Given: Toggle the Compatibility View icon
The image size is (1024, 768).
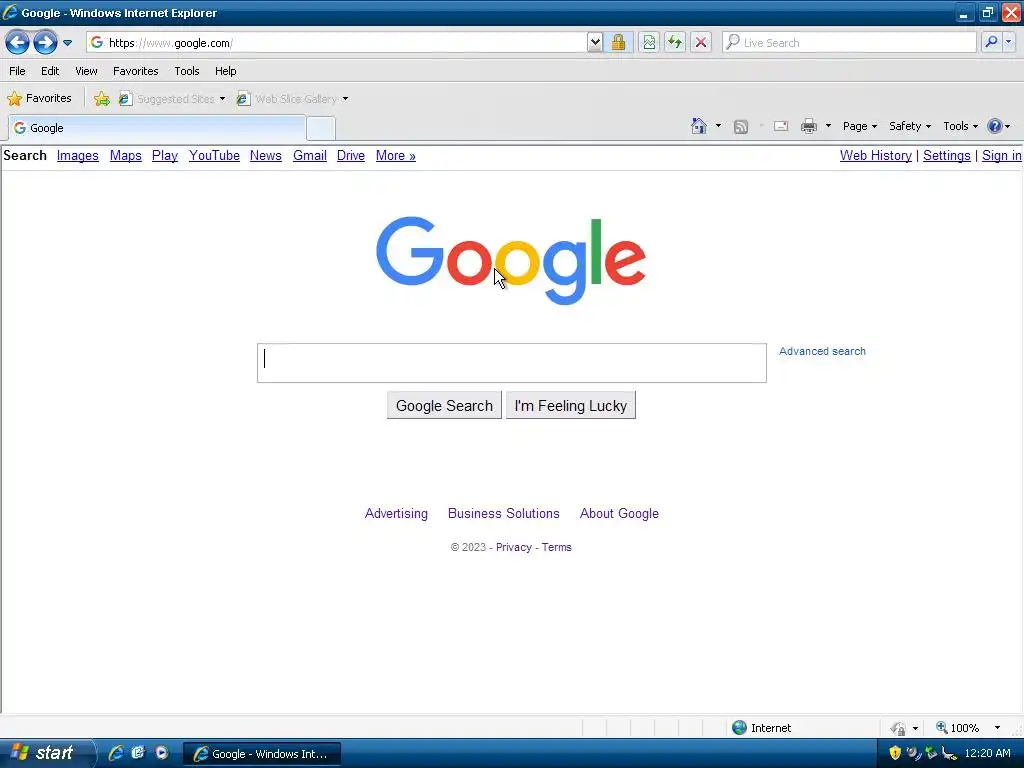Looking at the screenshot, I should 648,43.
